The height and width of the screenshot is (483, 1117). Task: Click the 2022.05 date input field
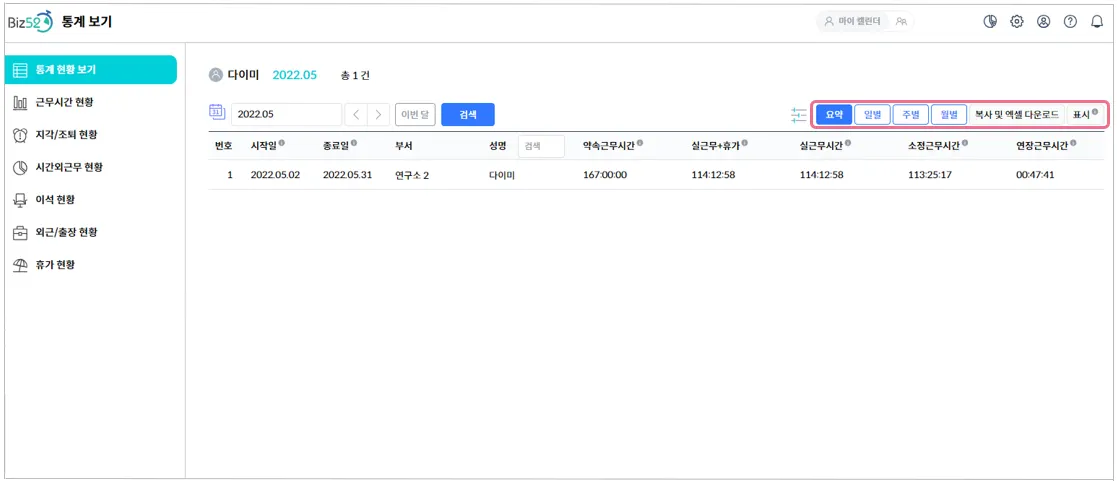pos(286,115)
